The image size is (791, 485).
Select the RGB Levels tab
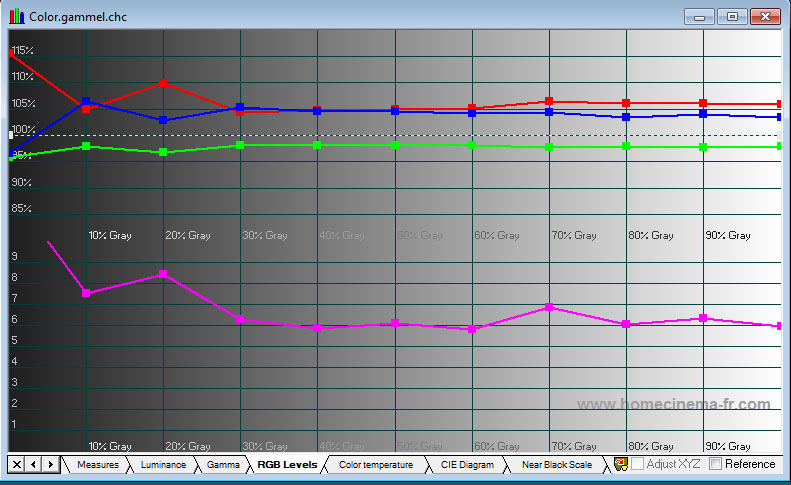[287, 465]
